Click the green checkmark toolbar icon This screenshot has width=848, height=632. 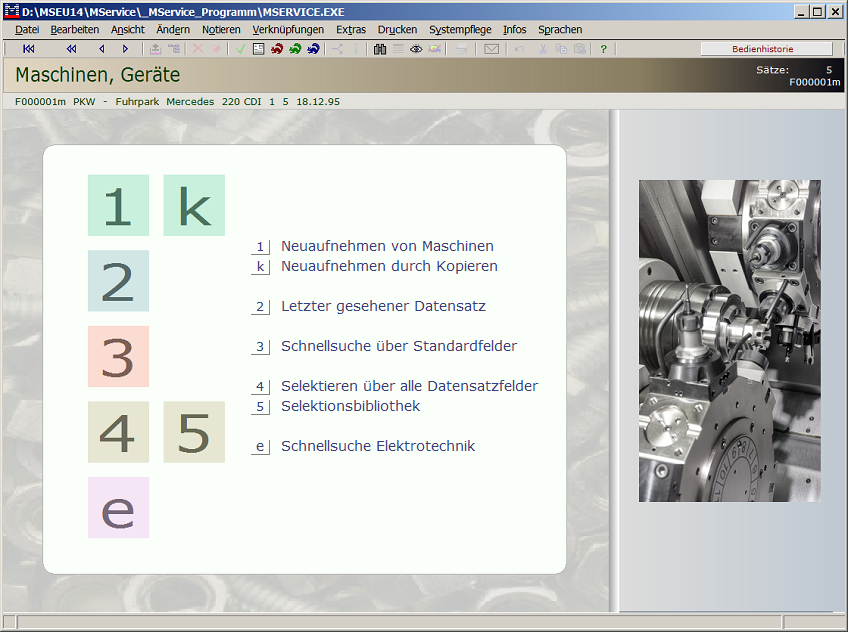[x=241, y=48]
